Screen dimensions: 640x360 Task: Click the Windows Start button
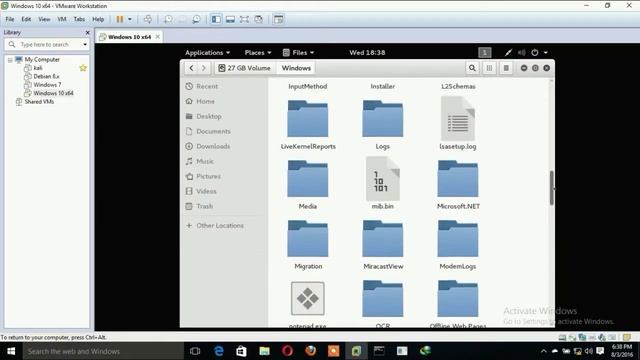(x=11, y=351)
